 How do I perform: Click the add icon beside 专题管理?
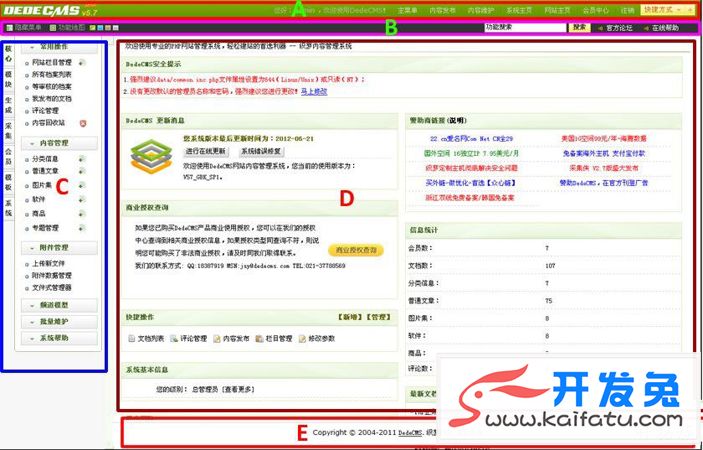coord(81,228)
